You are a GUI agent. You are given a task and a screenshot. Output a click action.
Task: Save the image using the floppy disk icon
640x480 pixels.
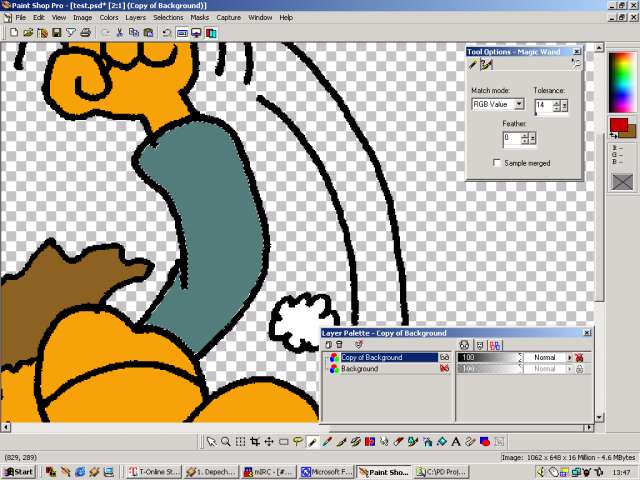coord(56,33)
